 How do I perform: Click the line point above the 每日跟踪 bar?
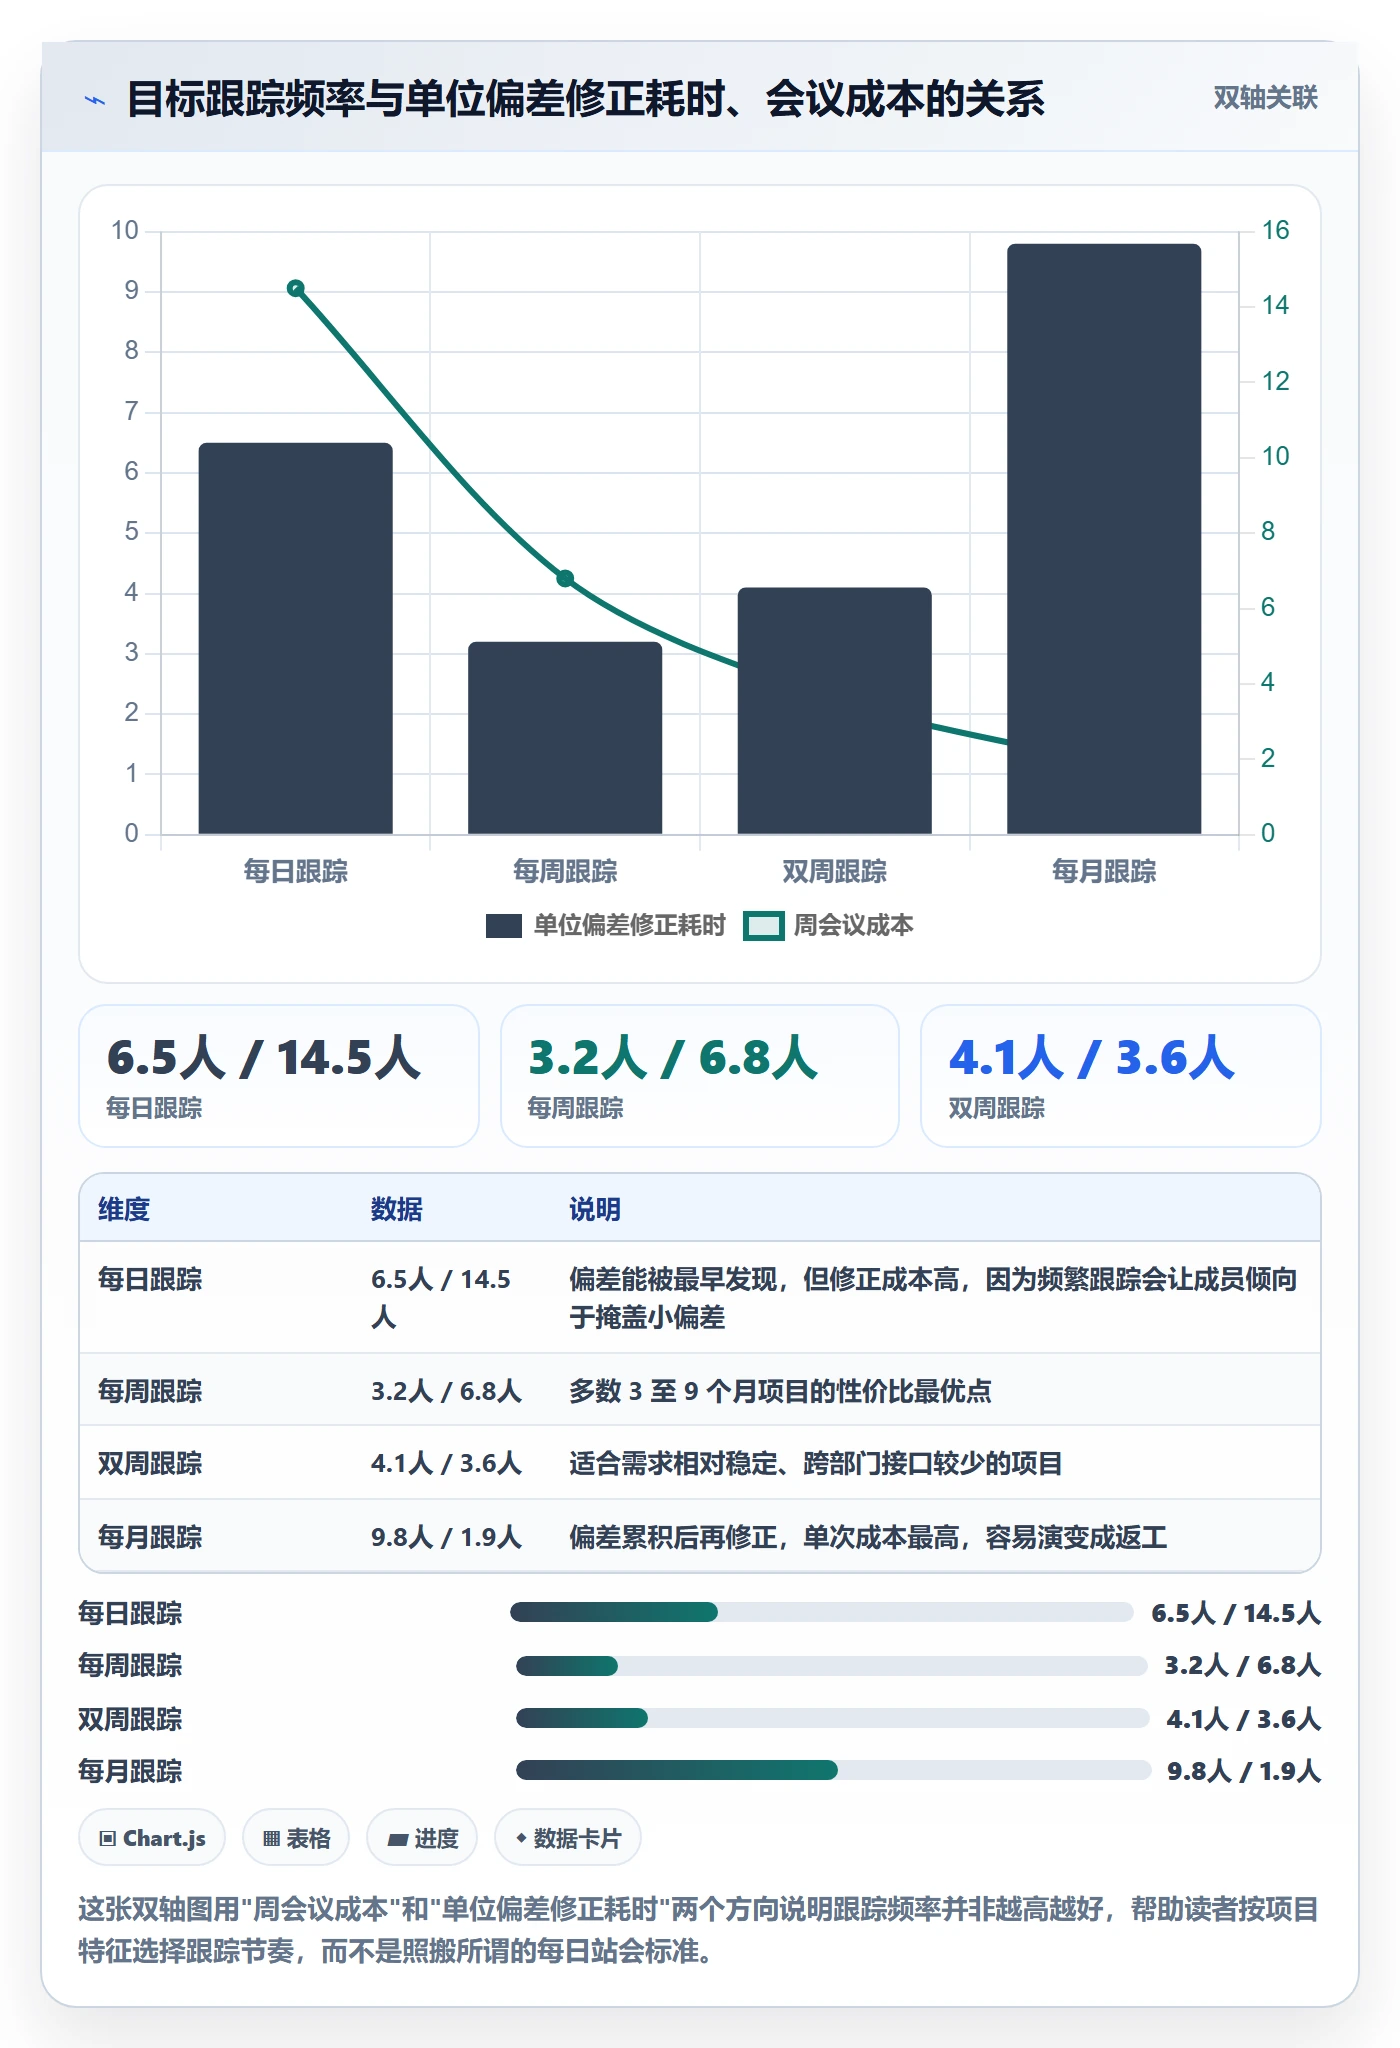296,289
